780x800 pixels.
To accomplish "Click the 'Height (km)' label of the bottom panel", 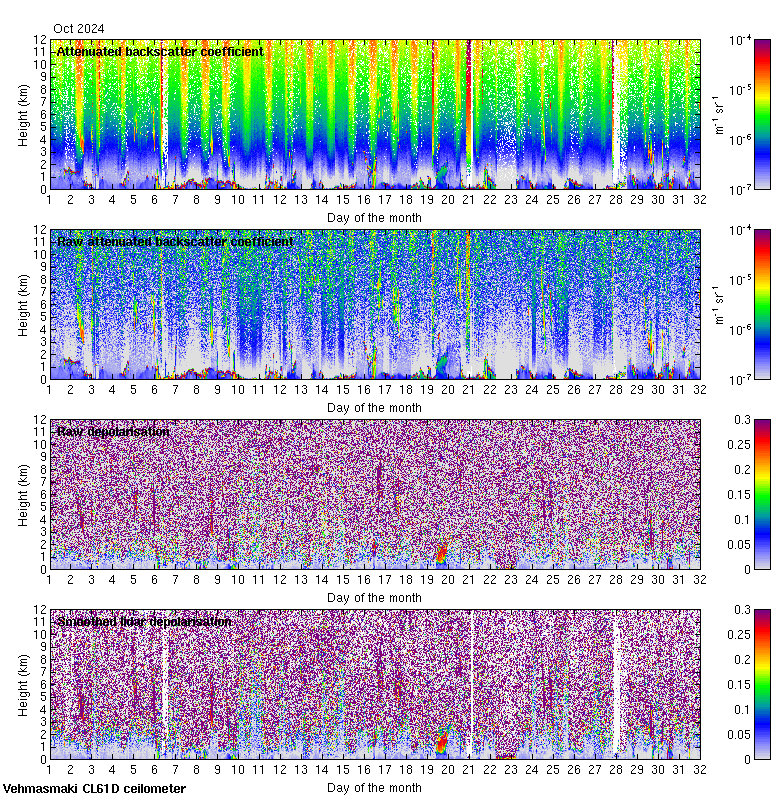I will [x=23, y=685].
